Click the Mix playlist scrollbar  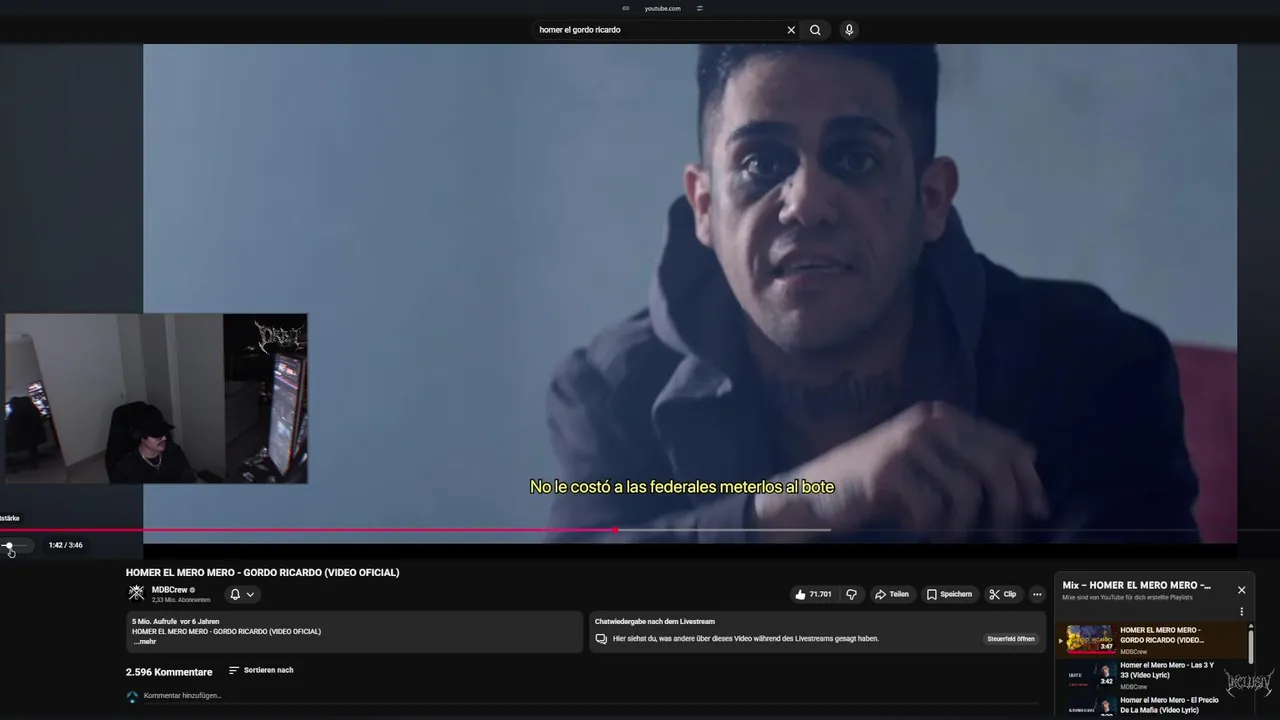(1250, 645)
